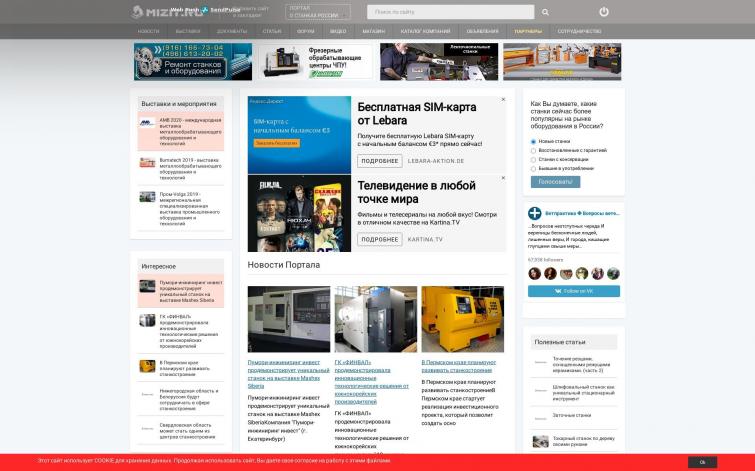Open the ФИНВАЛ news photo thumbnail
This screenshot has height=471, width=755.
tap(376, 319)
